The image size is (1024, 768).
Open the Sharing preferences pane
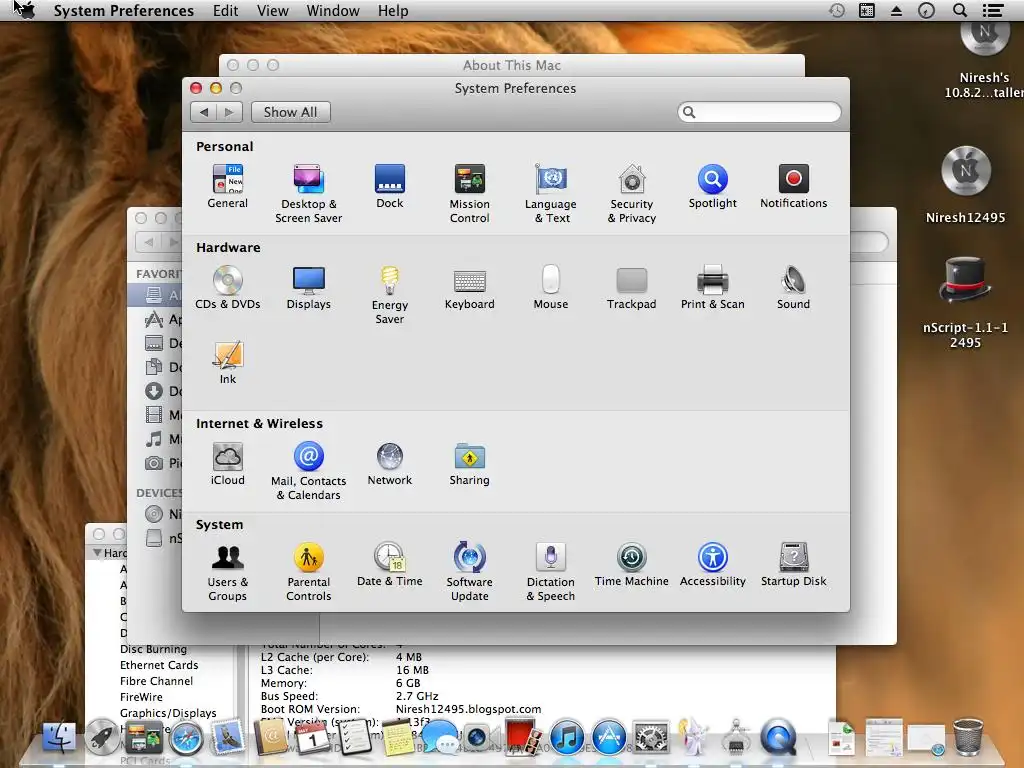470,464
